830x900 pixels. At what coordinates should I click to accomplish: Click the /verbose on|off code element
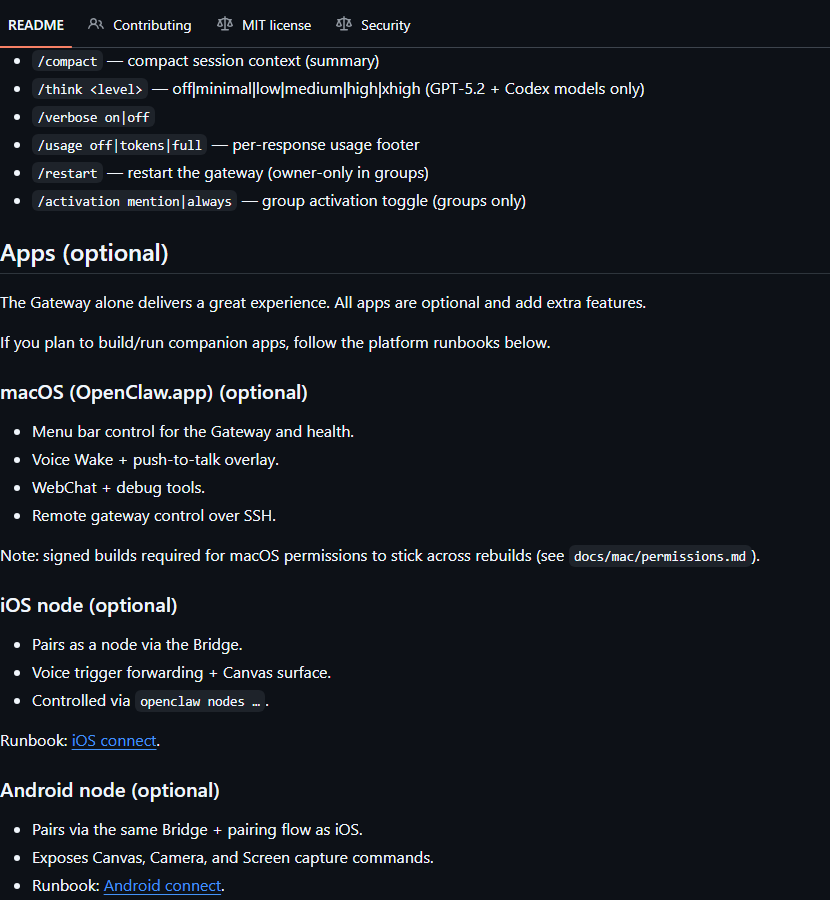tap(93, 117)
